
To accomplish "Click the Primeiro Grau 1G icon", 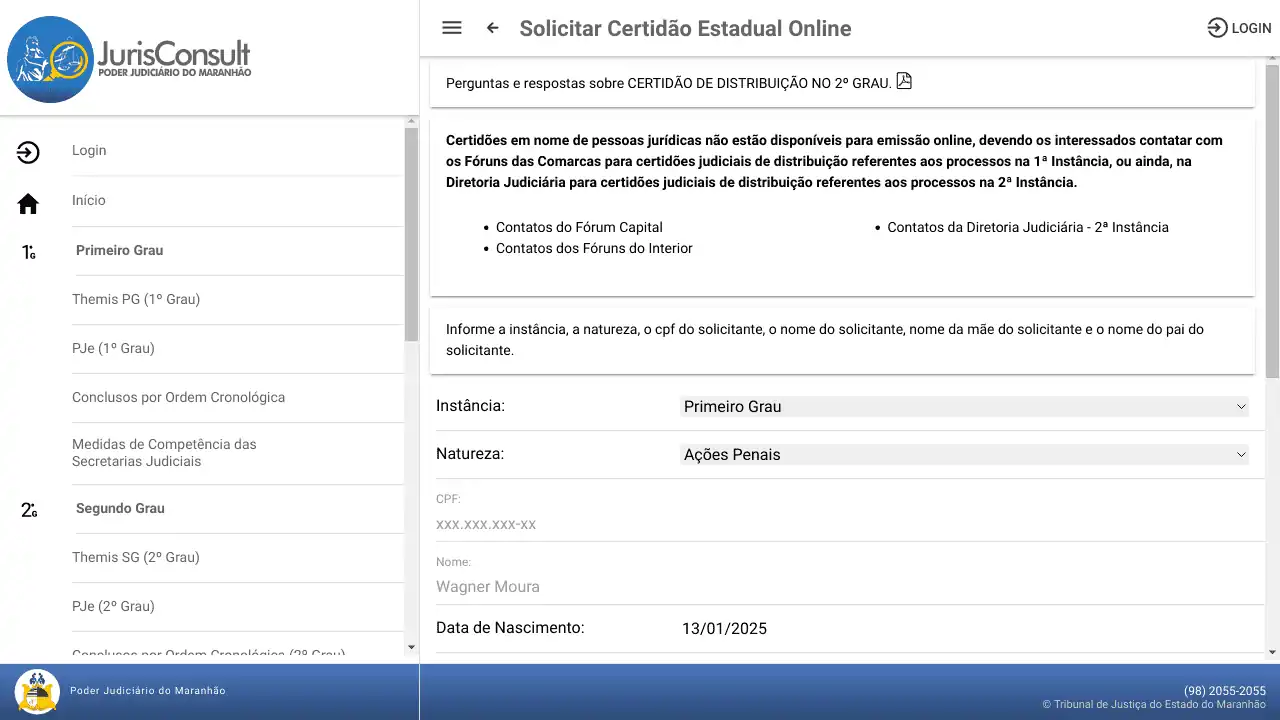I will pyautogui.click(x=29, y=252).
